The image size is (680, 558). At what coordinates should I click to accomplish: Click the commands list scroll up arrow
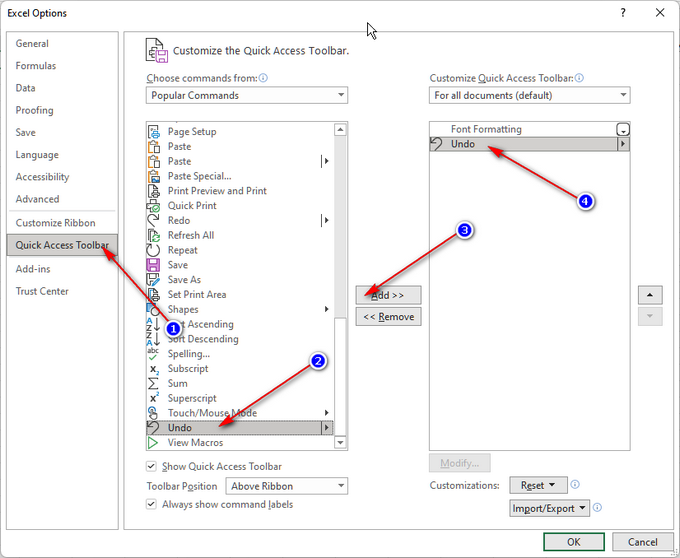pos(340,129)
